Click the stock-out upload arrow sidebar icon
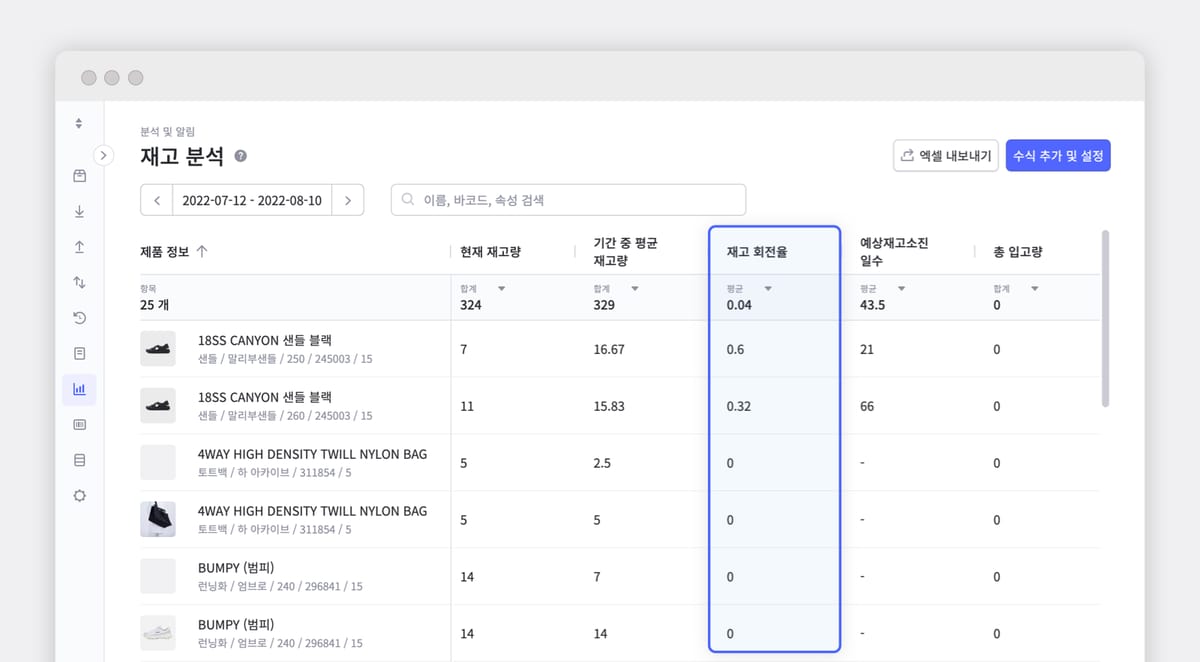Image resolution: width=1200 pixels, height=662 pixels. [79, 247]
